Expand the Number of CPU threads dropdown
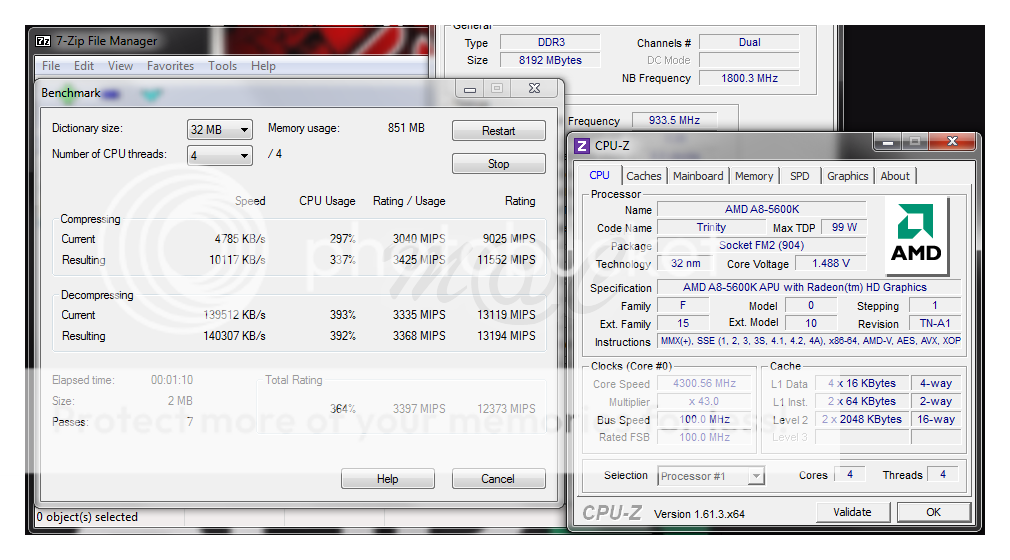 click(x=220, y=155)
